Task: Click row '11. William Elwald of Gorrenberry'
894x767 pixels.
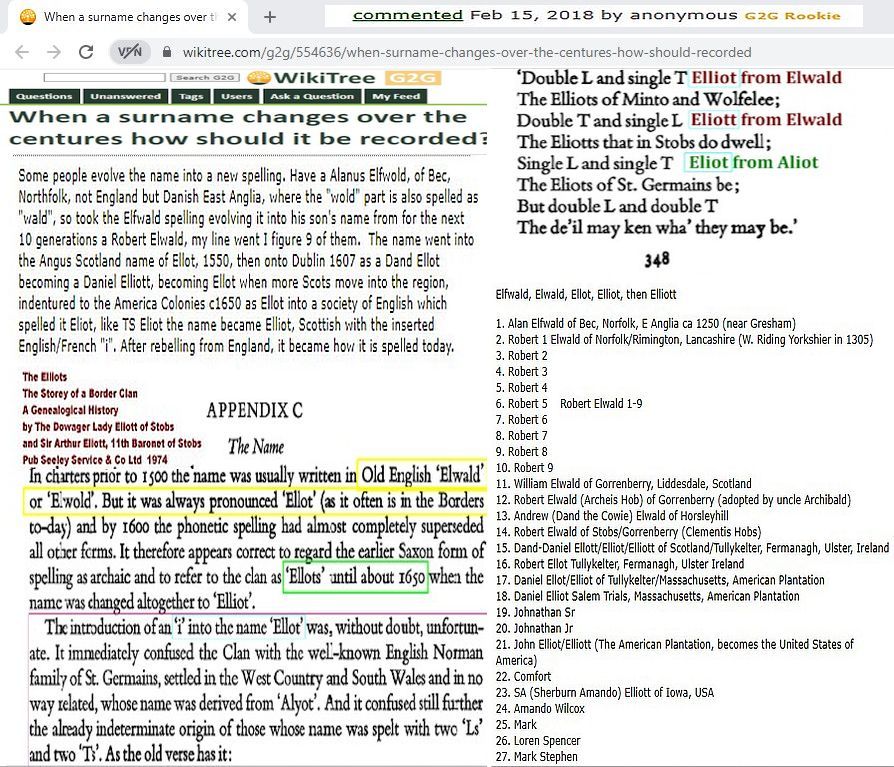Action: click(624, 484)
